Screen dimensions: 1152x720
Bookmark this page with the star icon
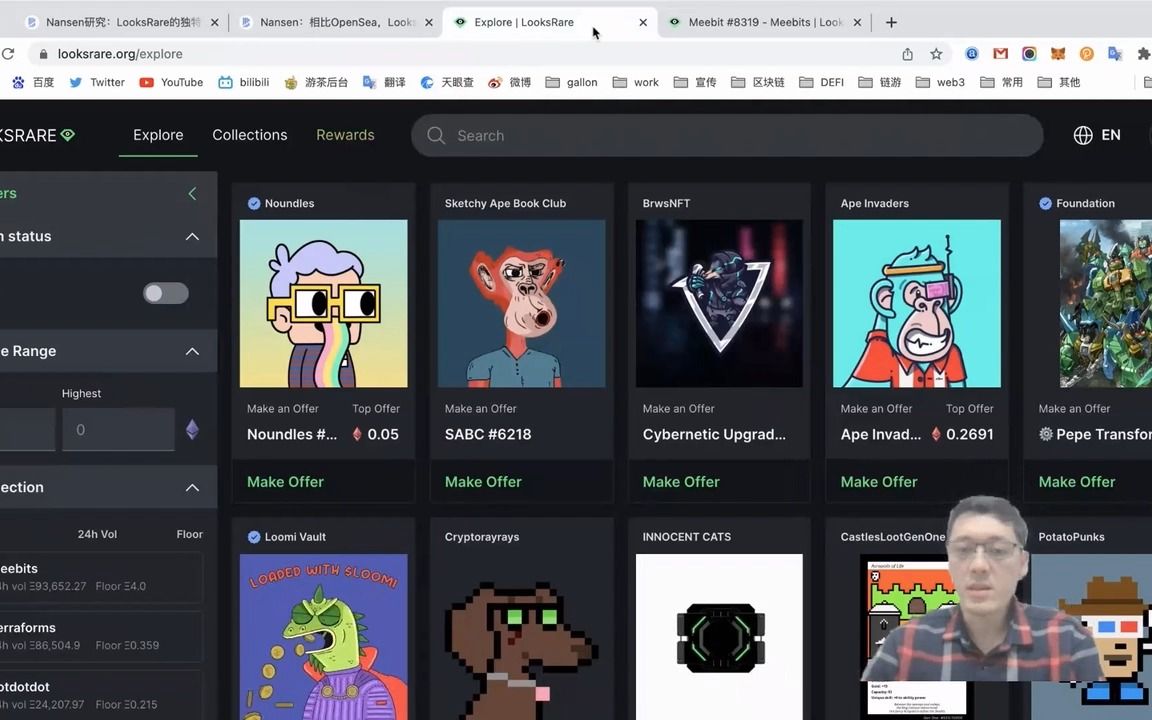point(936,54)
